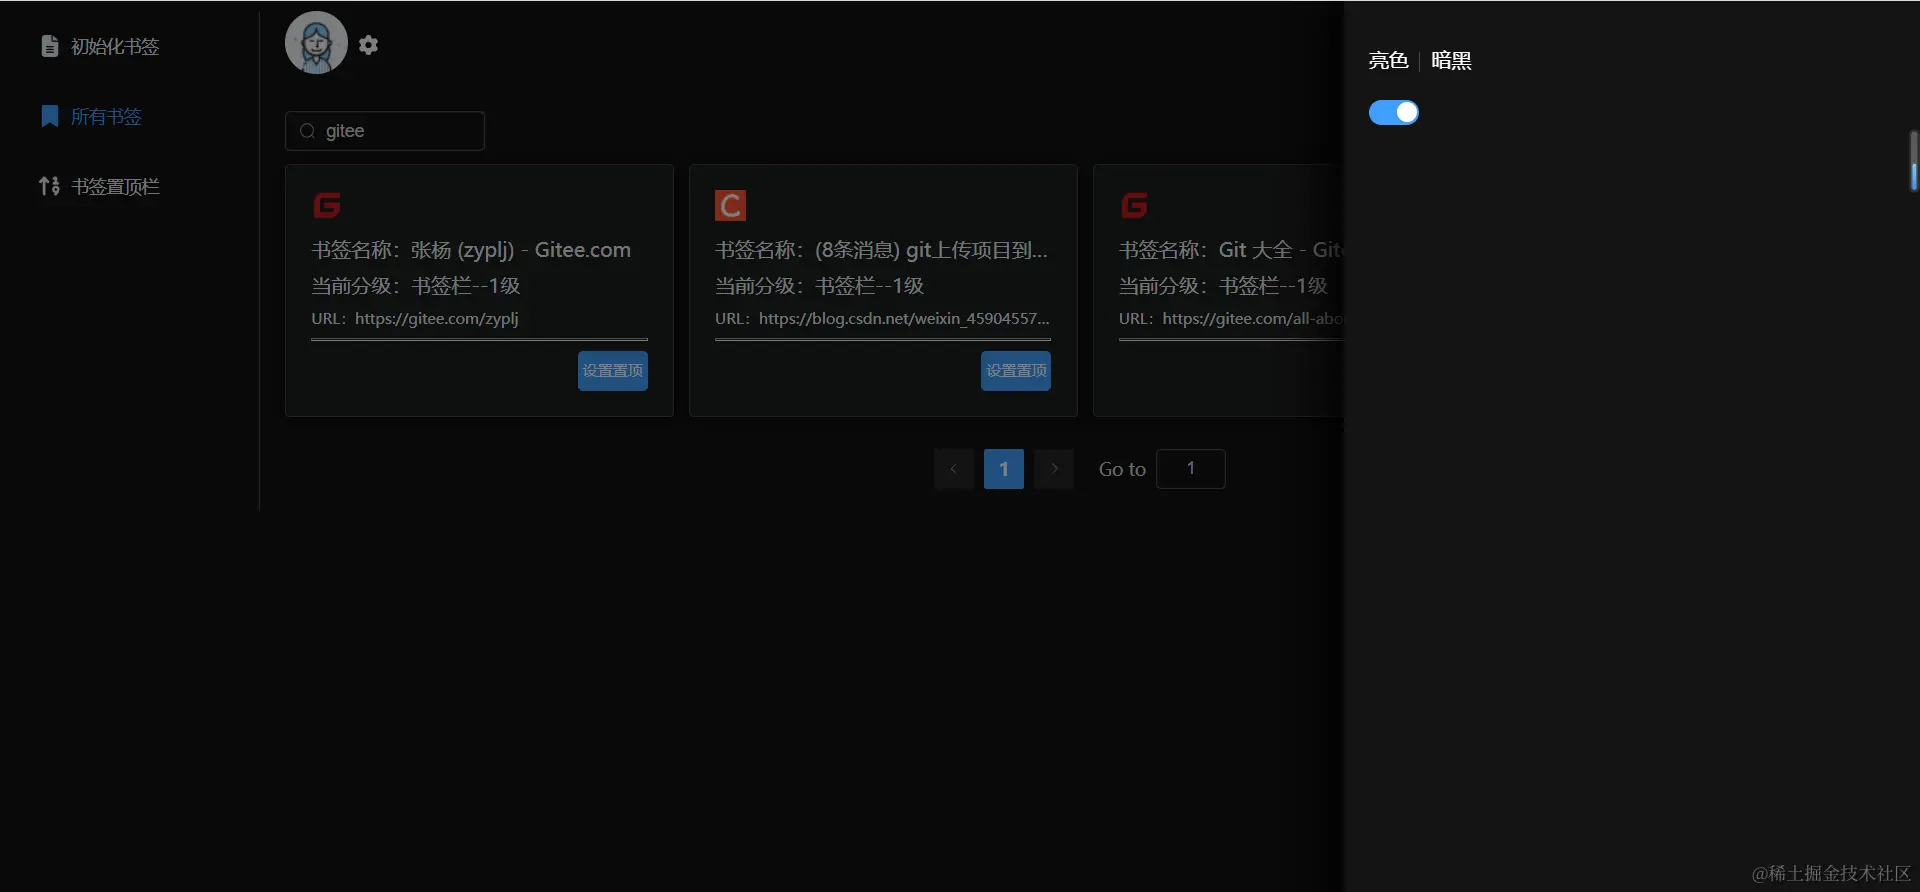Click 当前分级 text on first card

pyautogui.click(x=416, y=286)
